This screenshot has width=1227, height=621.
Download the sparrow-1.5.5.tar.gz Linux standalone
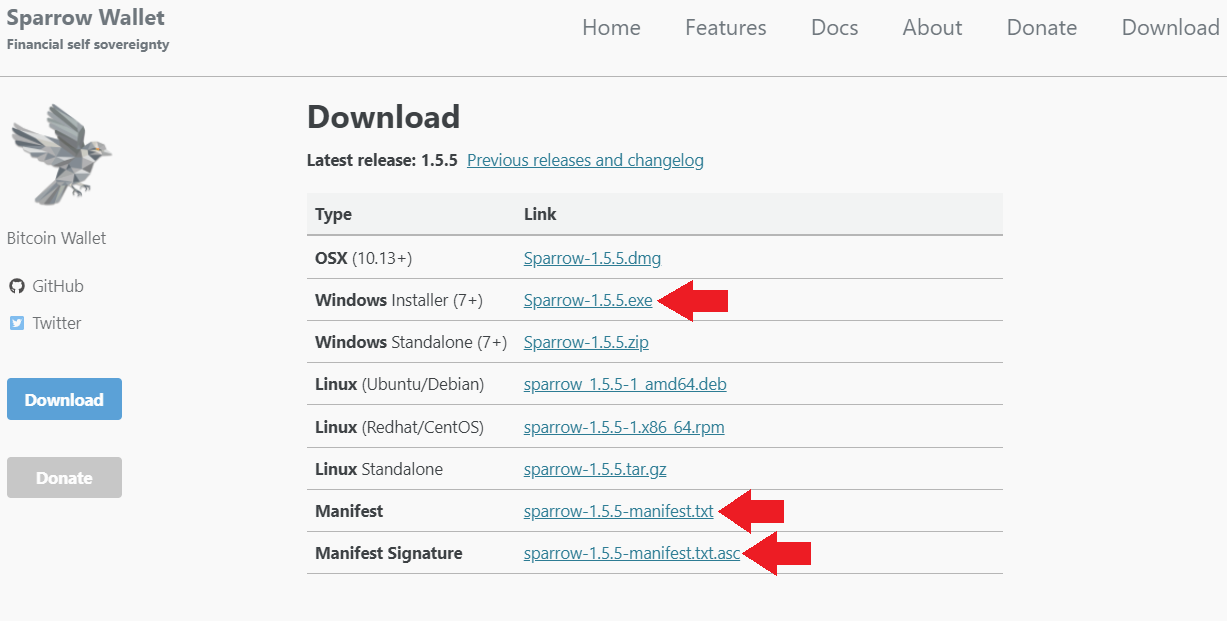597,469
